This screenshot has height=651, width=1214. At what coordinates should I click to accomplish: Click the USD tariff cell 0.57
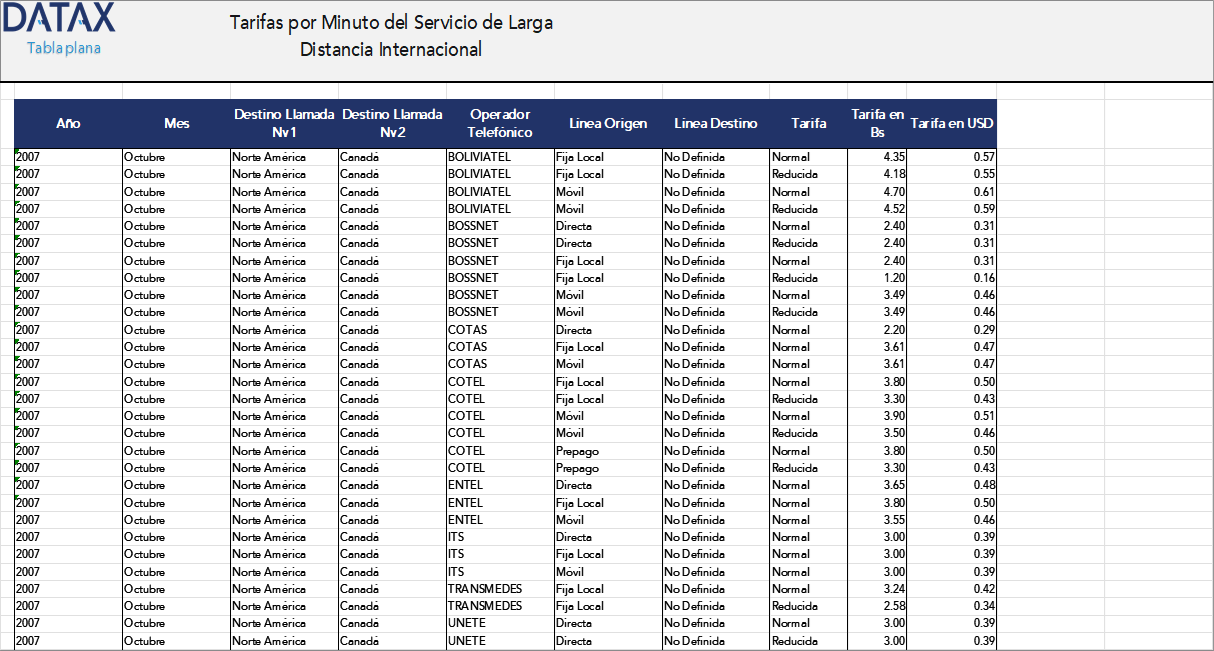click(952, 157)
